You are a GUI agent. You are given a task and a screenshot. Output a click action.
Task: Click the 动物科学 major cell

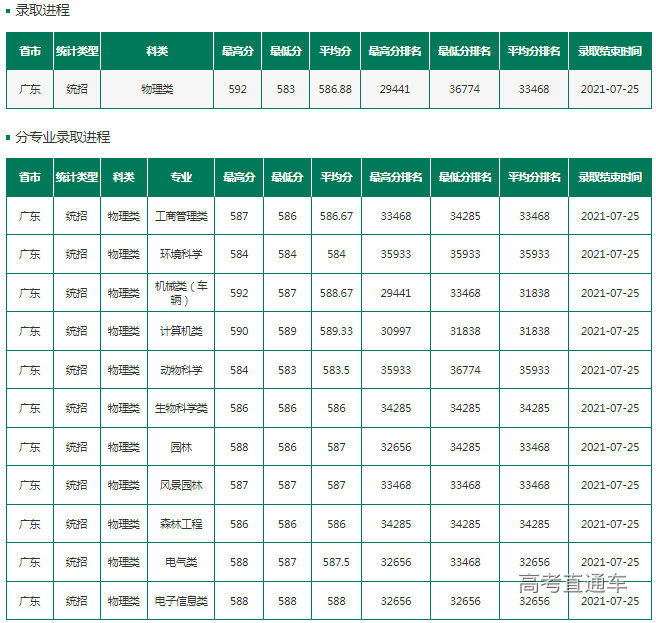point(181,370)
